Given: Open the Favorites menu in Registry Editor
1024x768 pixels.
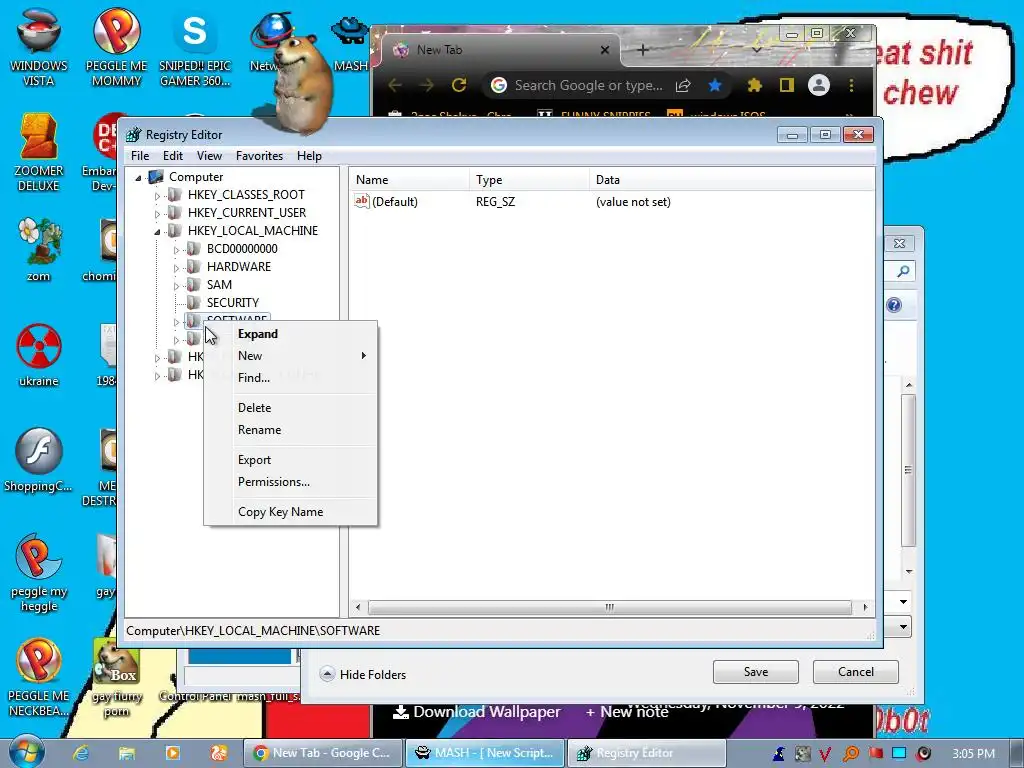Looking at the screenshot, I should 259,156.
